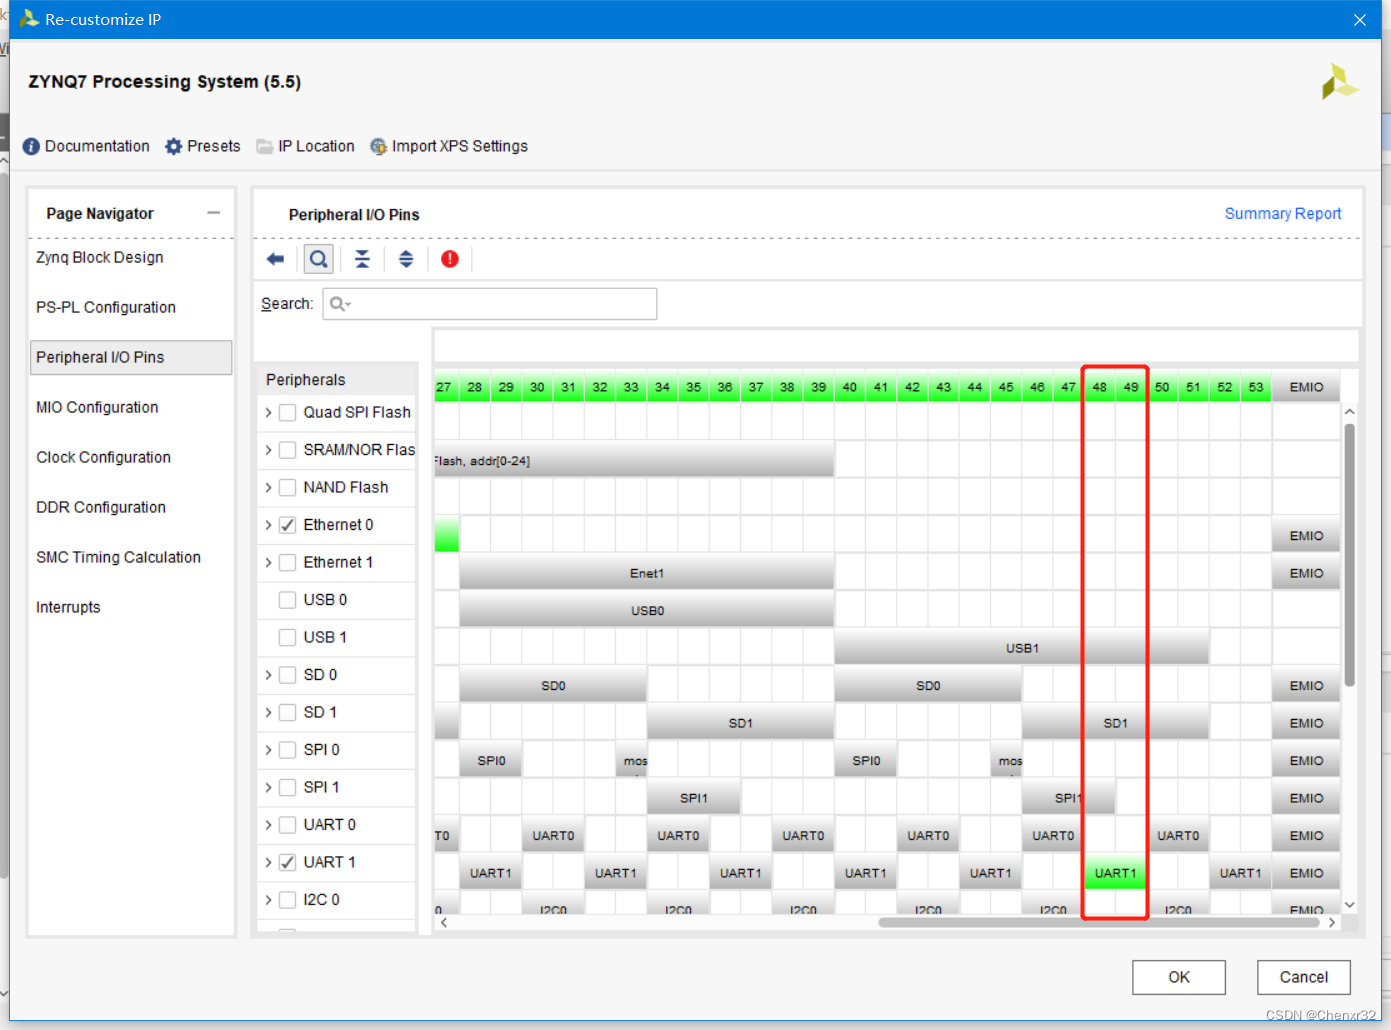
Task: Click scroll down arrow of pin grid
Action: [1349, 905]
